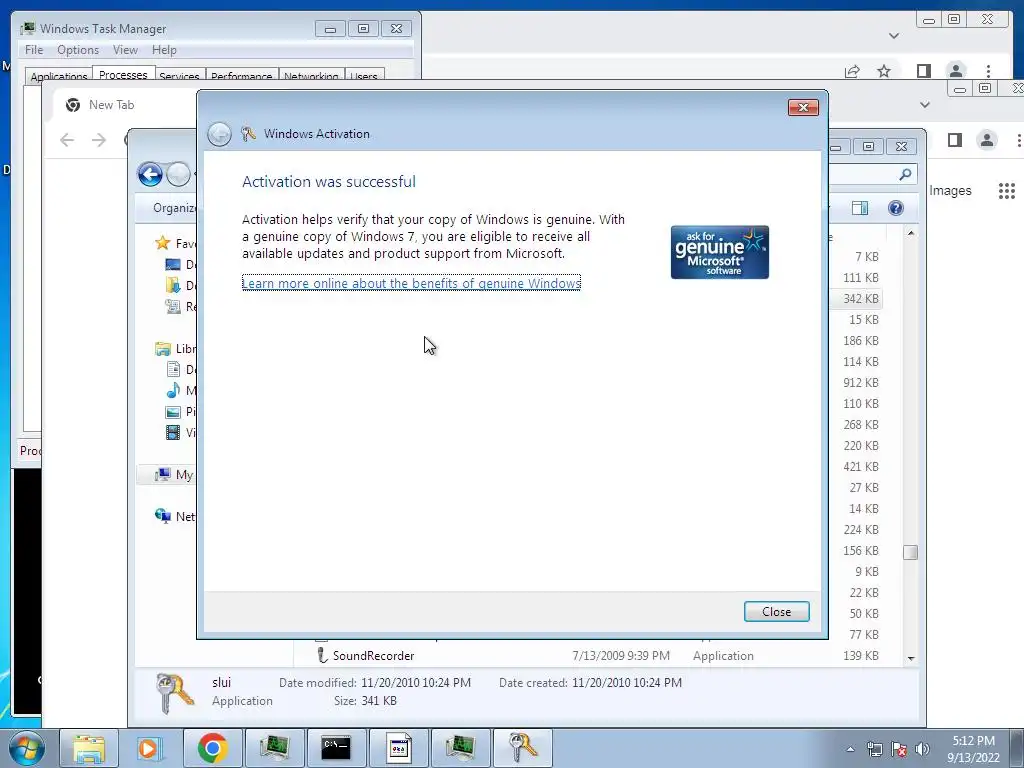
Task: Open the Windows Start button
Action: click(x=27, y=748)
